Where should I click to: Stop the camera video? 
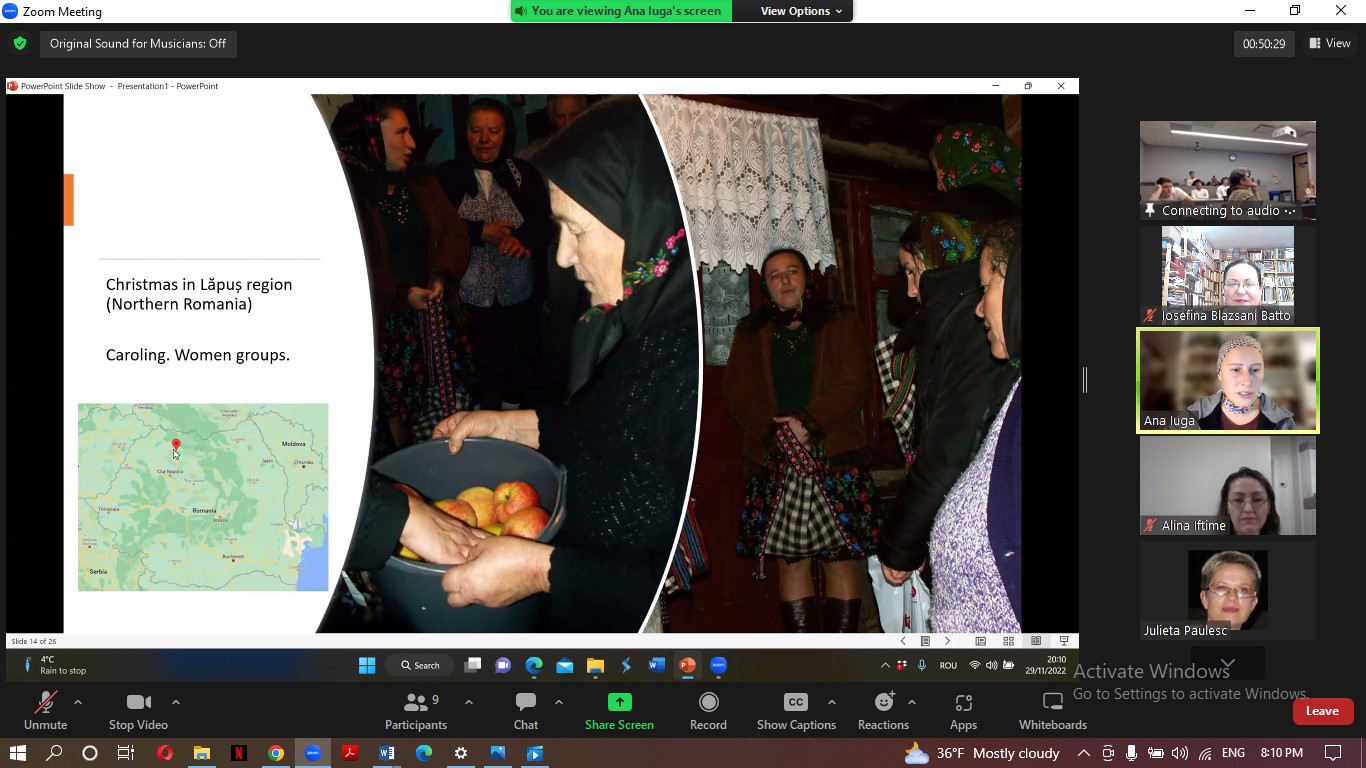pos(138,711)
